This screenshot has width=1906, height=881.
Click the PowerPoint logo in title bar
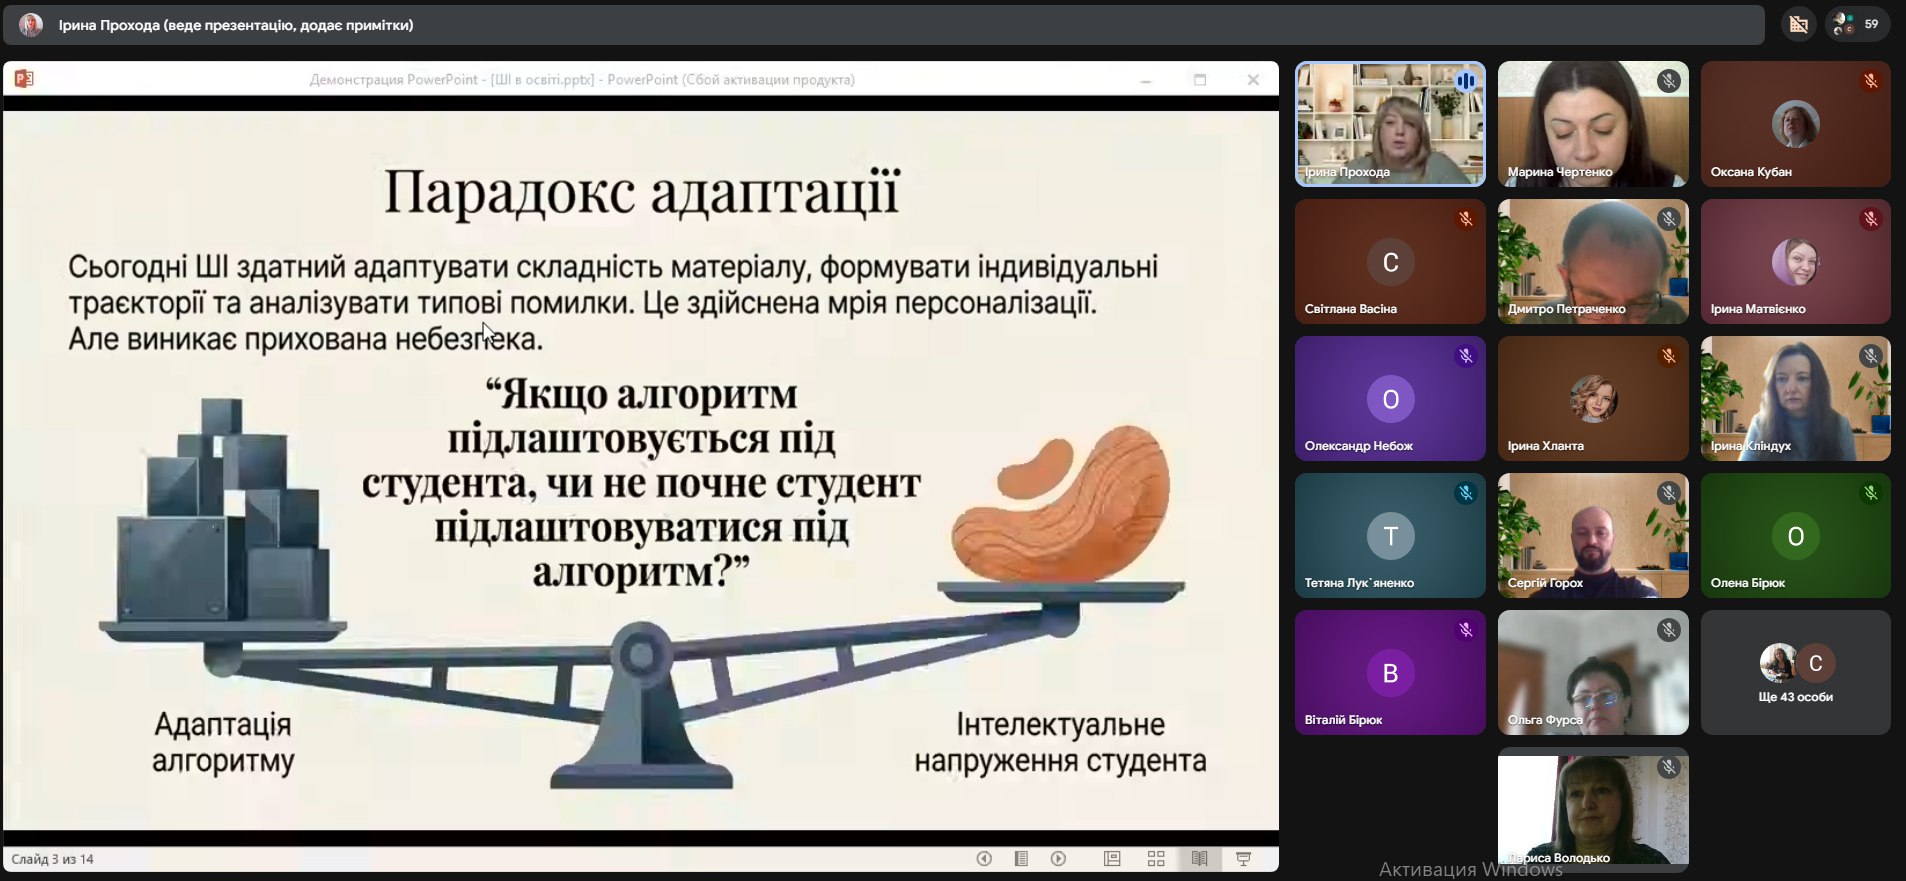point(24,79)
